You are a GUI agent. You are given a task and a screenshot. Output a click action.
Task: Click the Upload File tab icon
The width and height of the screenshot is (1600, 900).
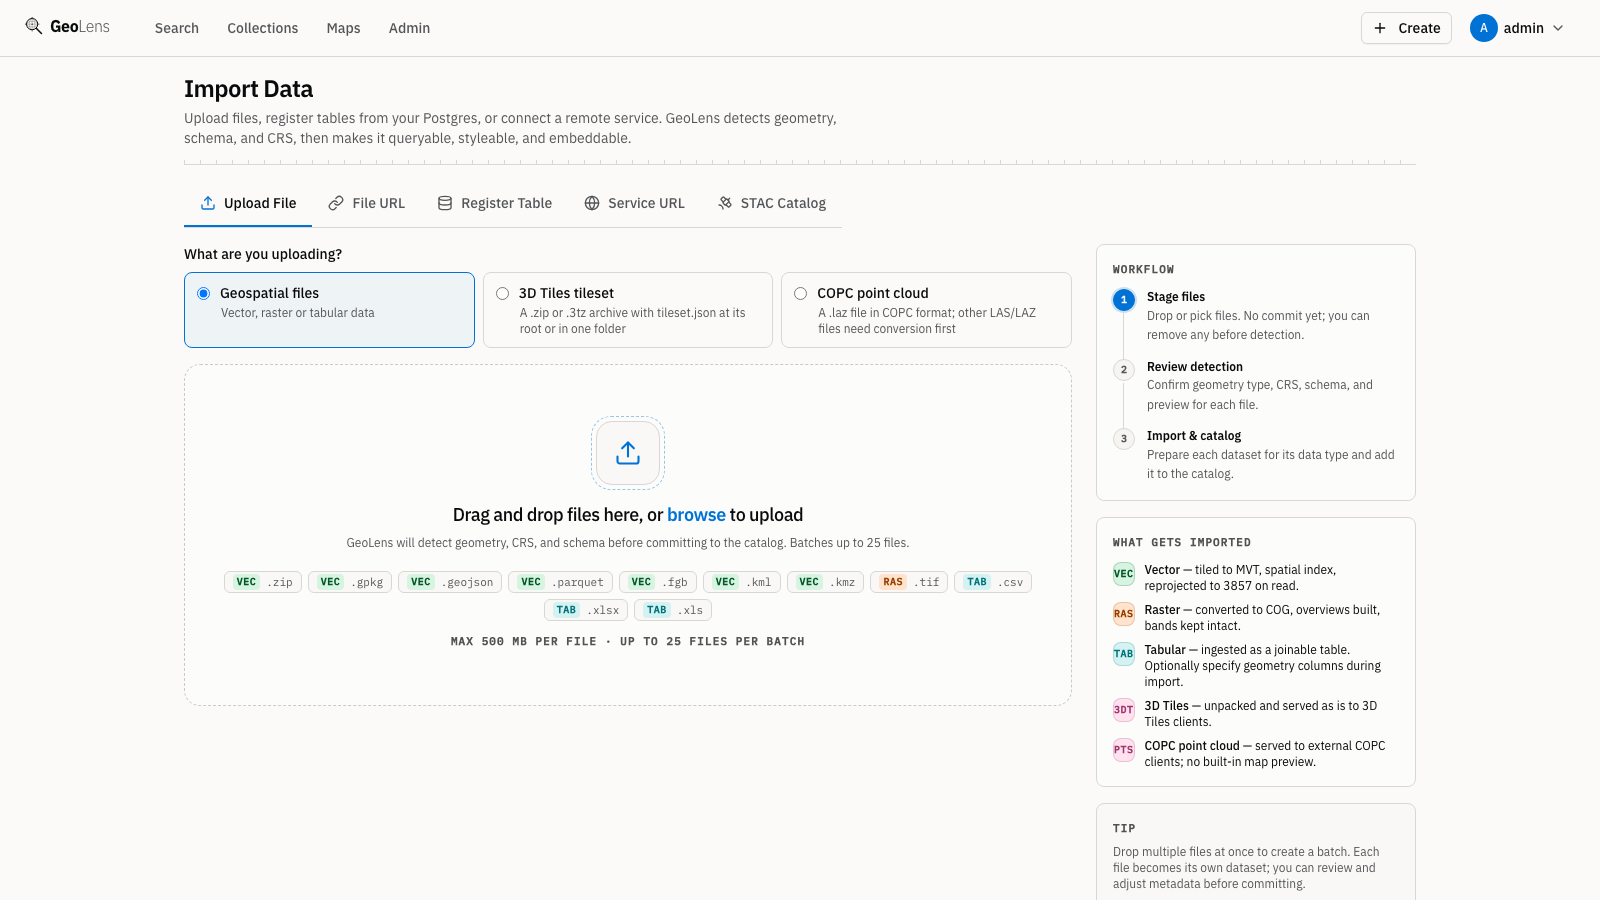click(208, 203)
